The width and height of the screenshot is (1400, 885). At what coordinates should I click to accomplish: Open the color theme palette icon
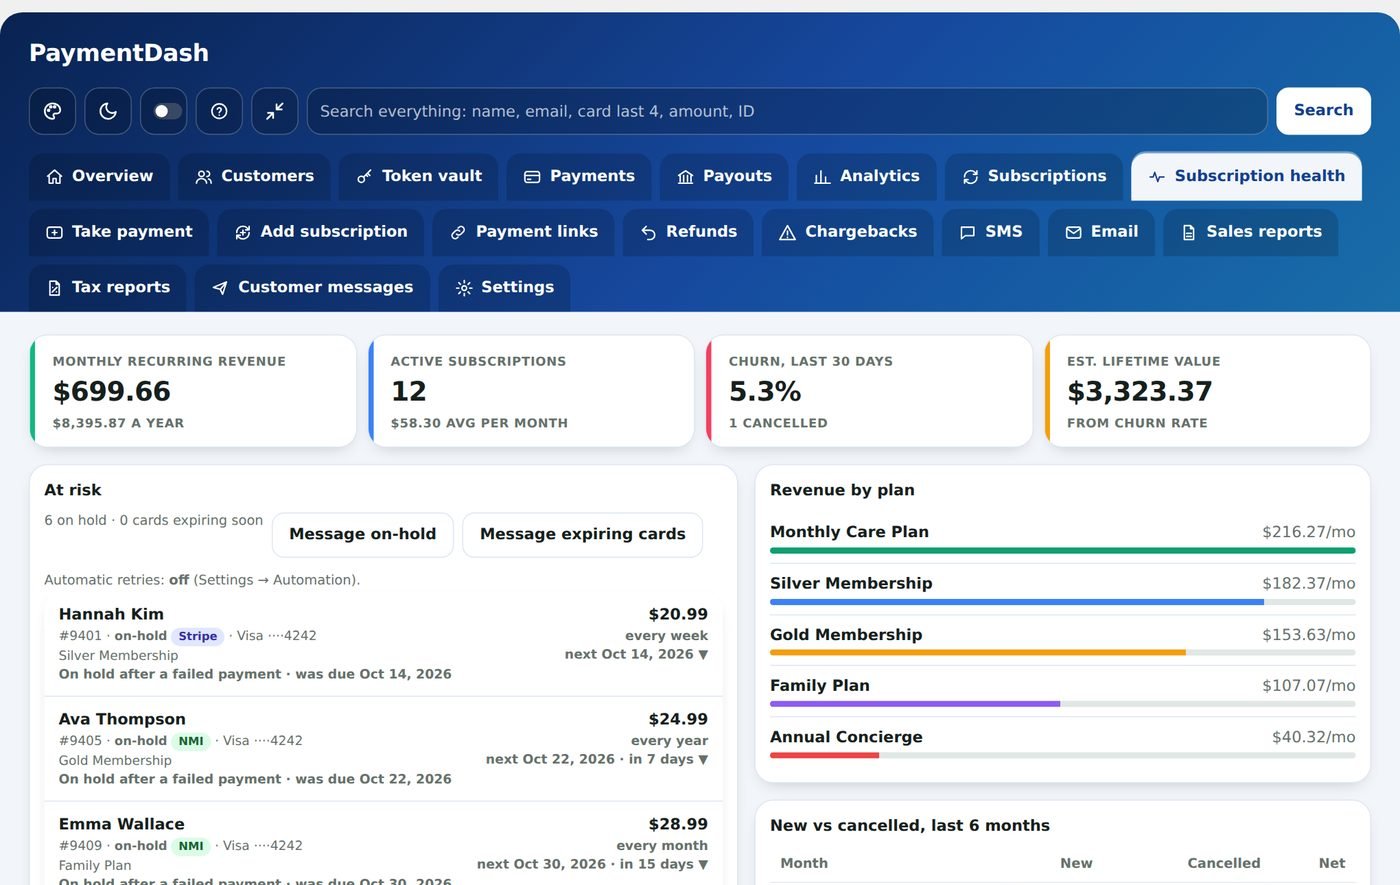52,111
